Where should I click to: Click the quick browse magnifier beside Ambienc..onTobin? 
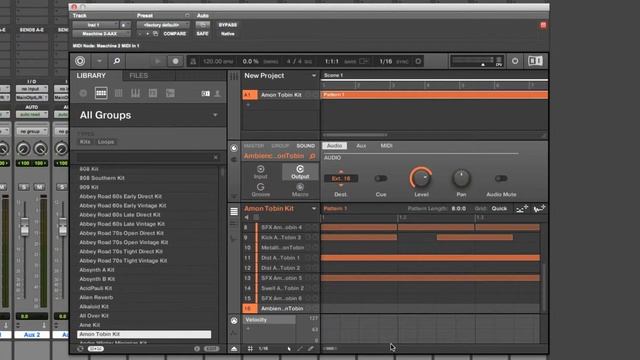[x=312, y=156]
